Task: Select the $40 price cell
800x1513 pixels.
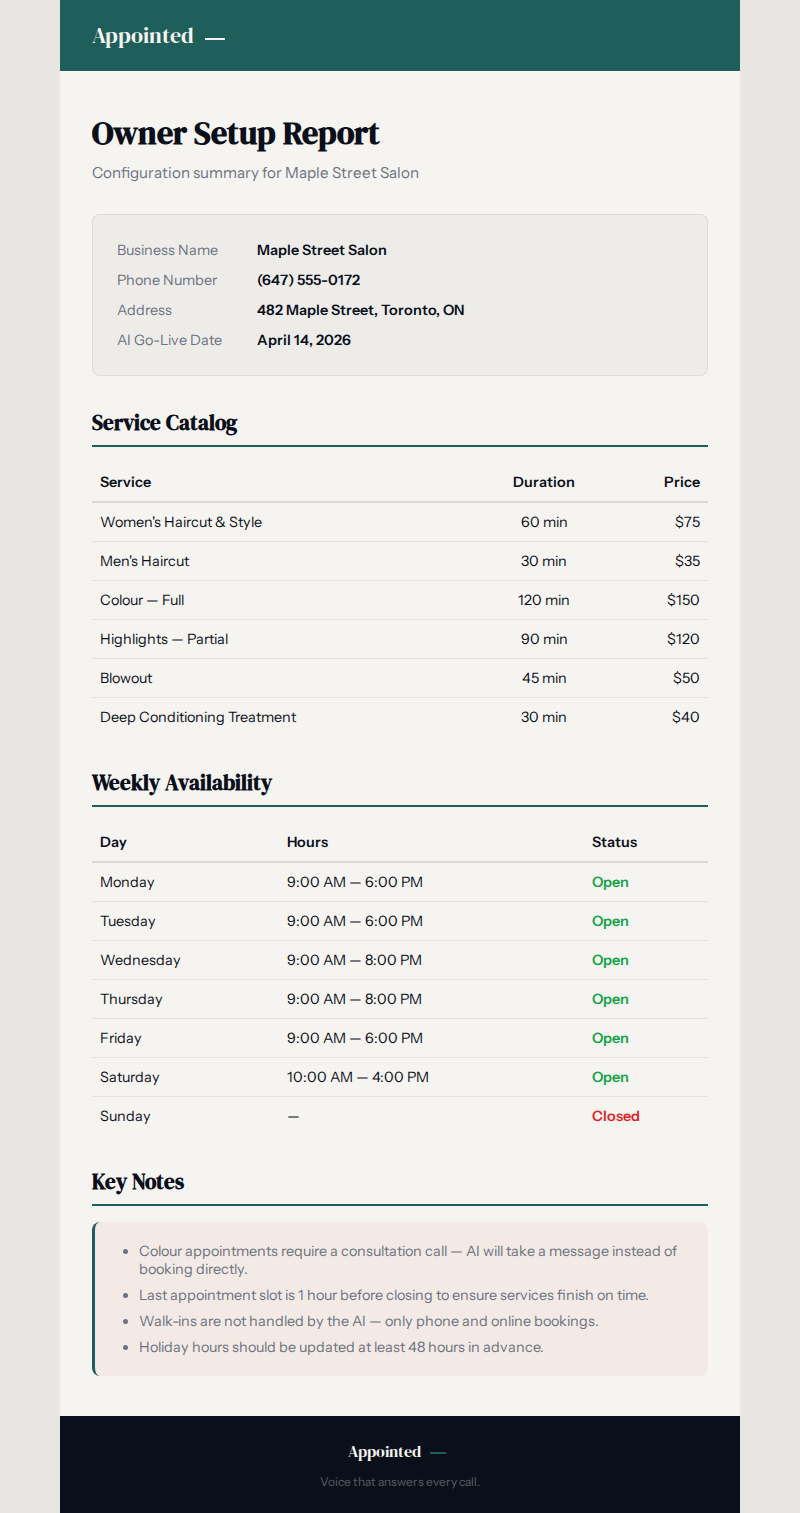Action: [686, 717]
